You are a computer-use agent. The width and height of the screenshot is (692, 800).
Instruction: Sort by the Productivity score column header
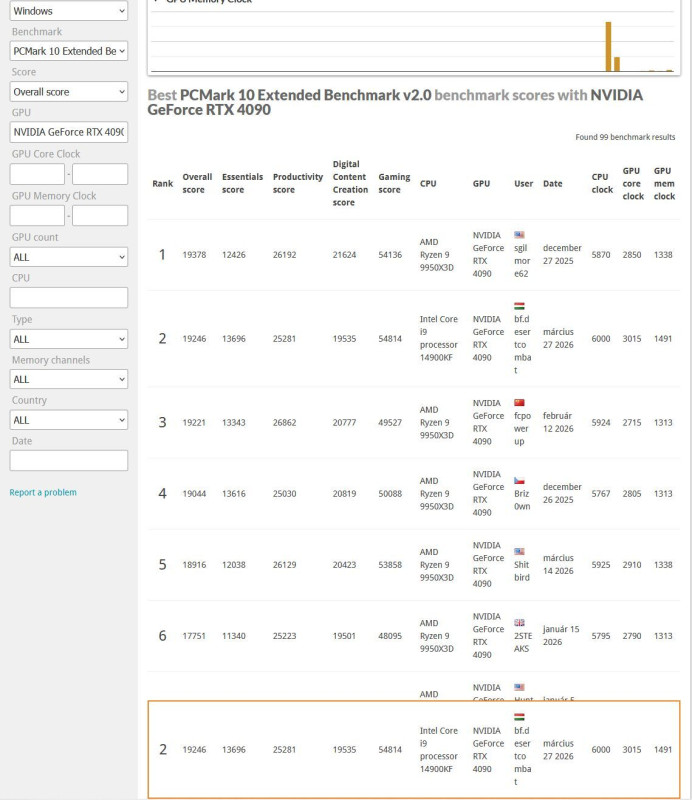pos(298,183)
